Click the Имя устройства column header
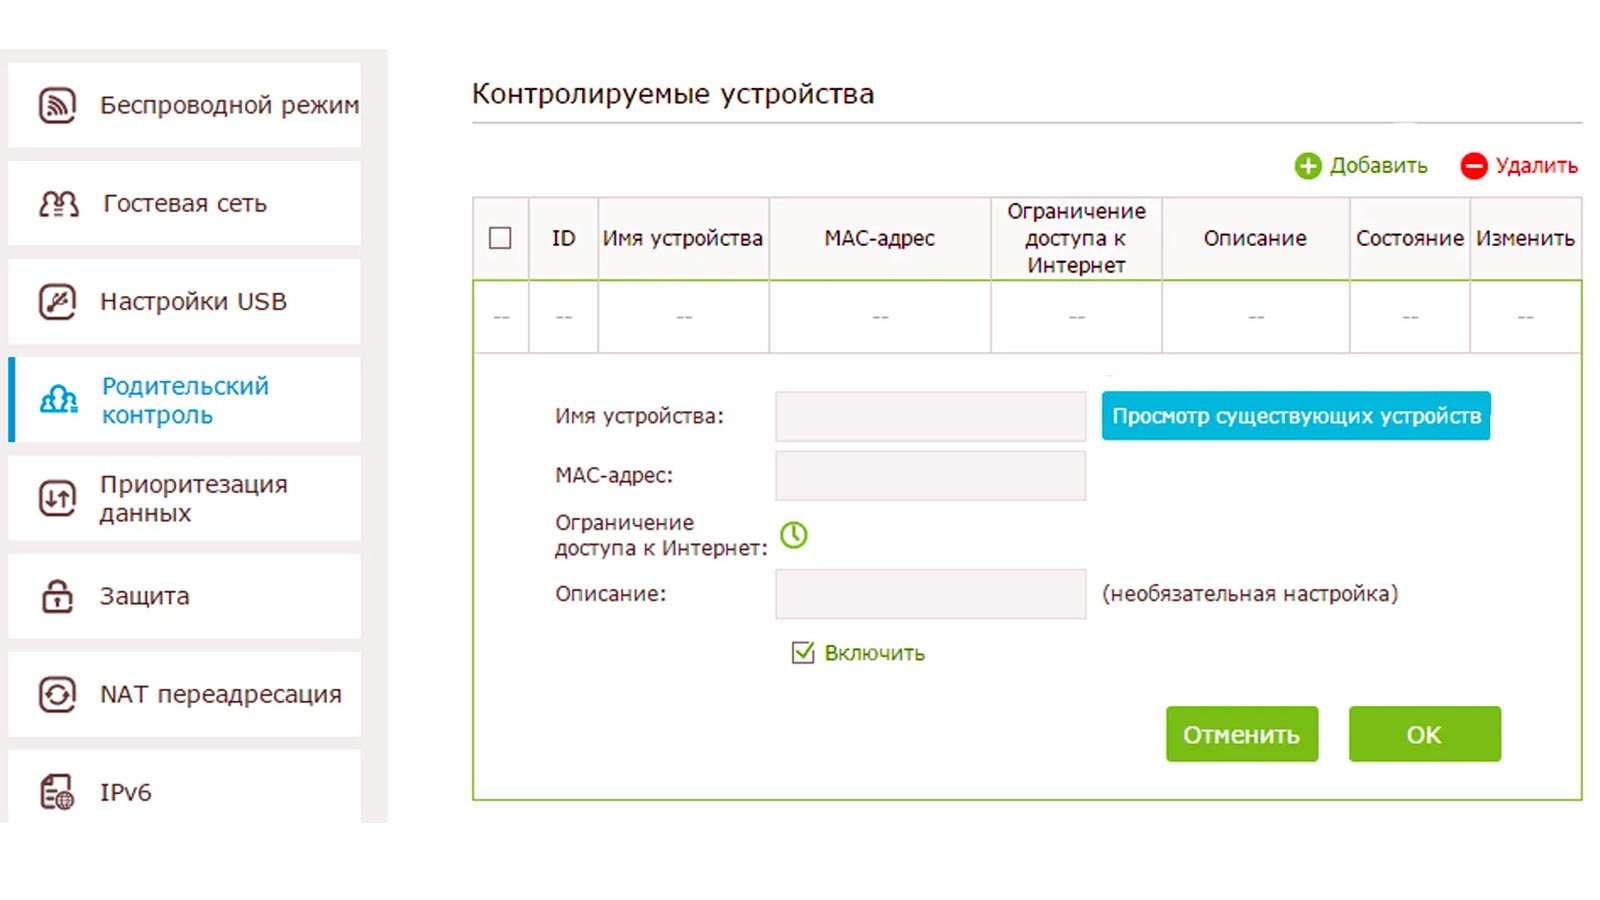Image resolution: width=1600 pixels, height=900 pixels. pos(683,238)
